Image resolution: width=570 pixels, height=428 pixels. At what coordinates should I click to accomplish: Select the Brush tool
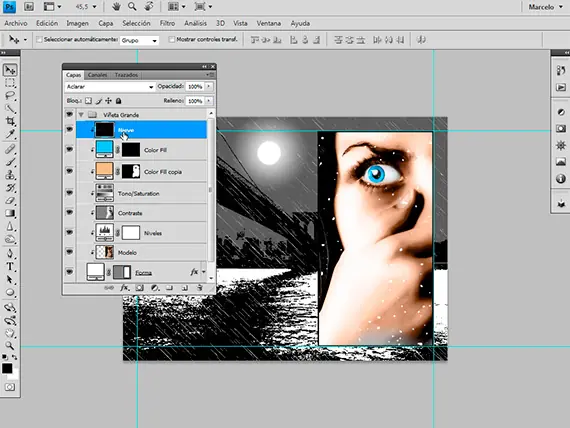click(x=10, y=162)
